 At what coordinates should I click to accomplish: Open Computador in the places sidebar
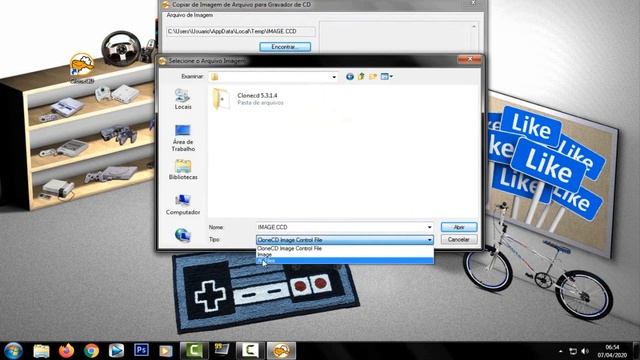pos(183,205)
